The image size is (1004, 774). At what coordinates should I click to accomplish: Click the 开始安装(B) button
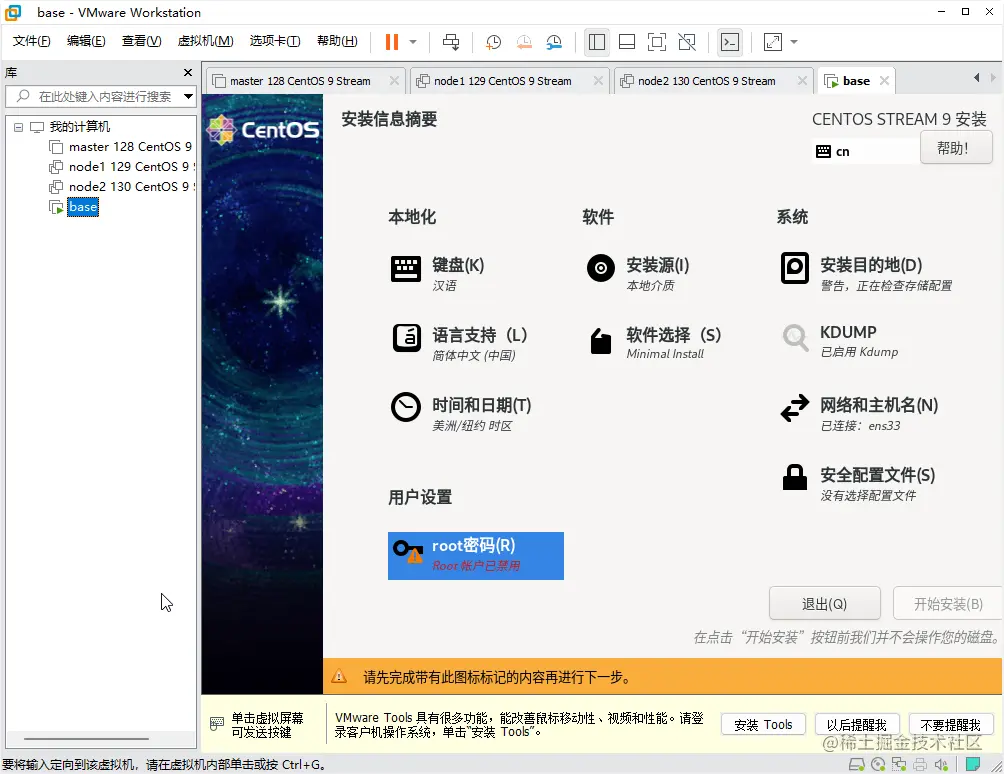pos(948,604)
